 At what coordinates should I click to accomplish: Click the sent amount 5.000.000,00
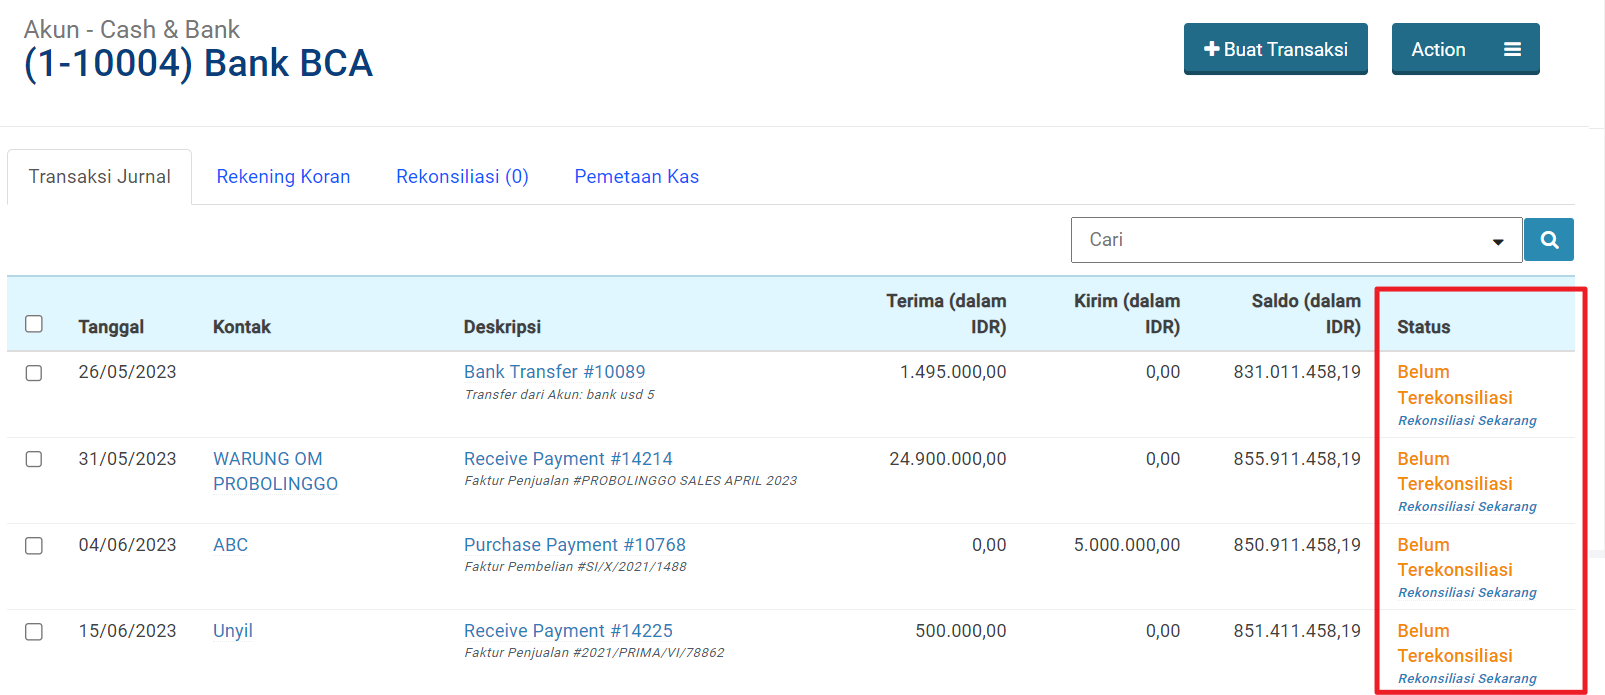click(x=1127, y=545)
